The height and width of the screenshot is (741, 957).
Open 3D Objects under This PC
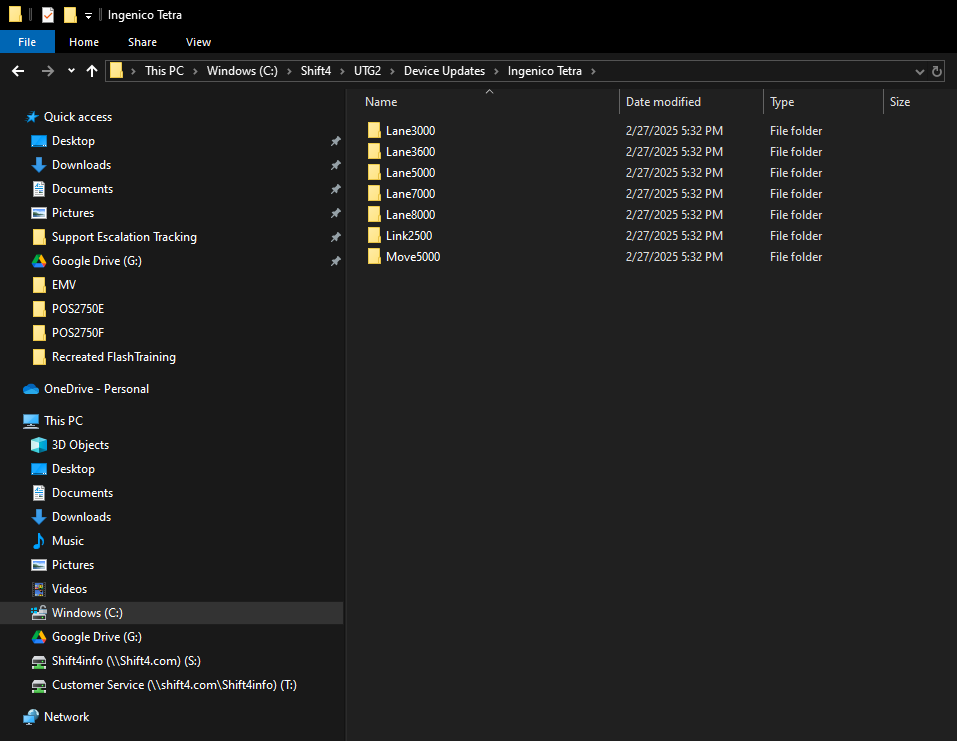tap(80, 445)
